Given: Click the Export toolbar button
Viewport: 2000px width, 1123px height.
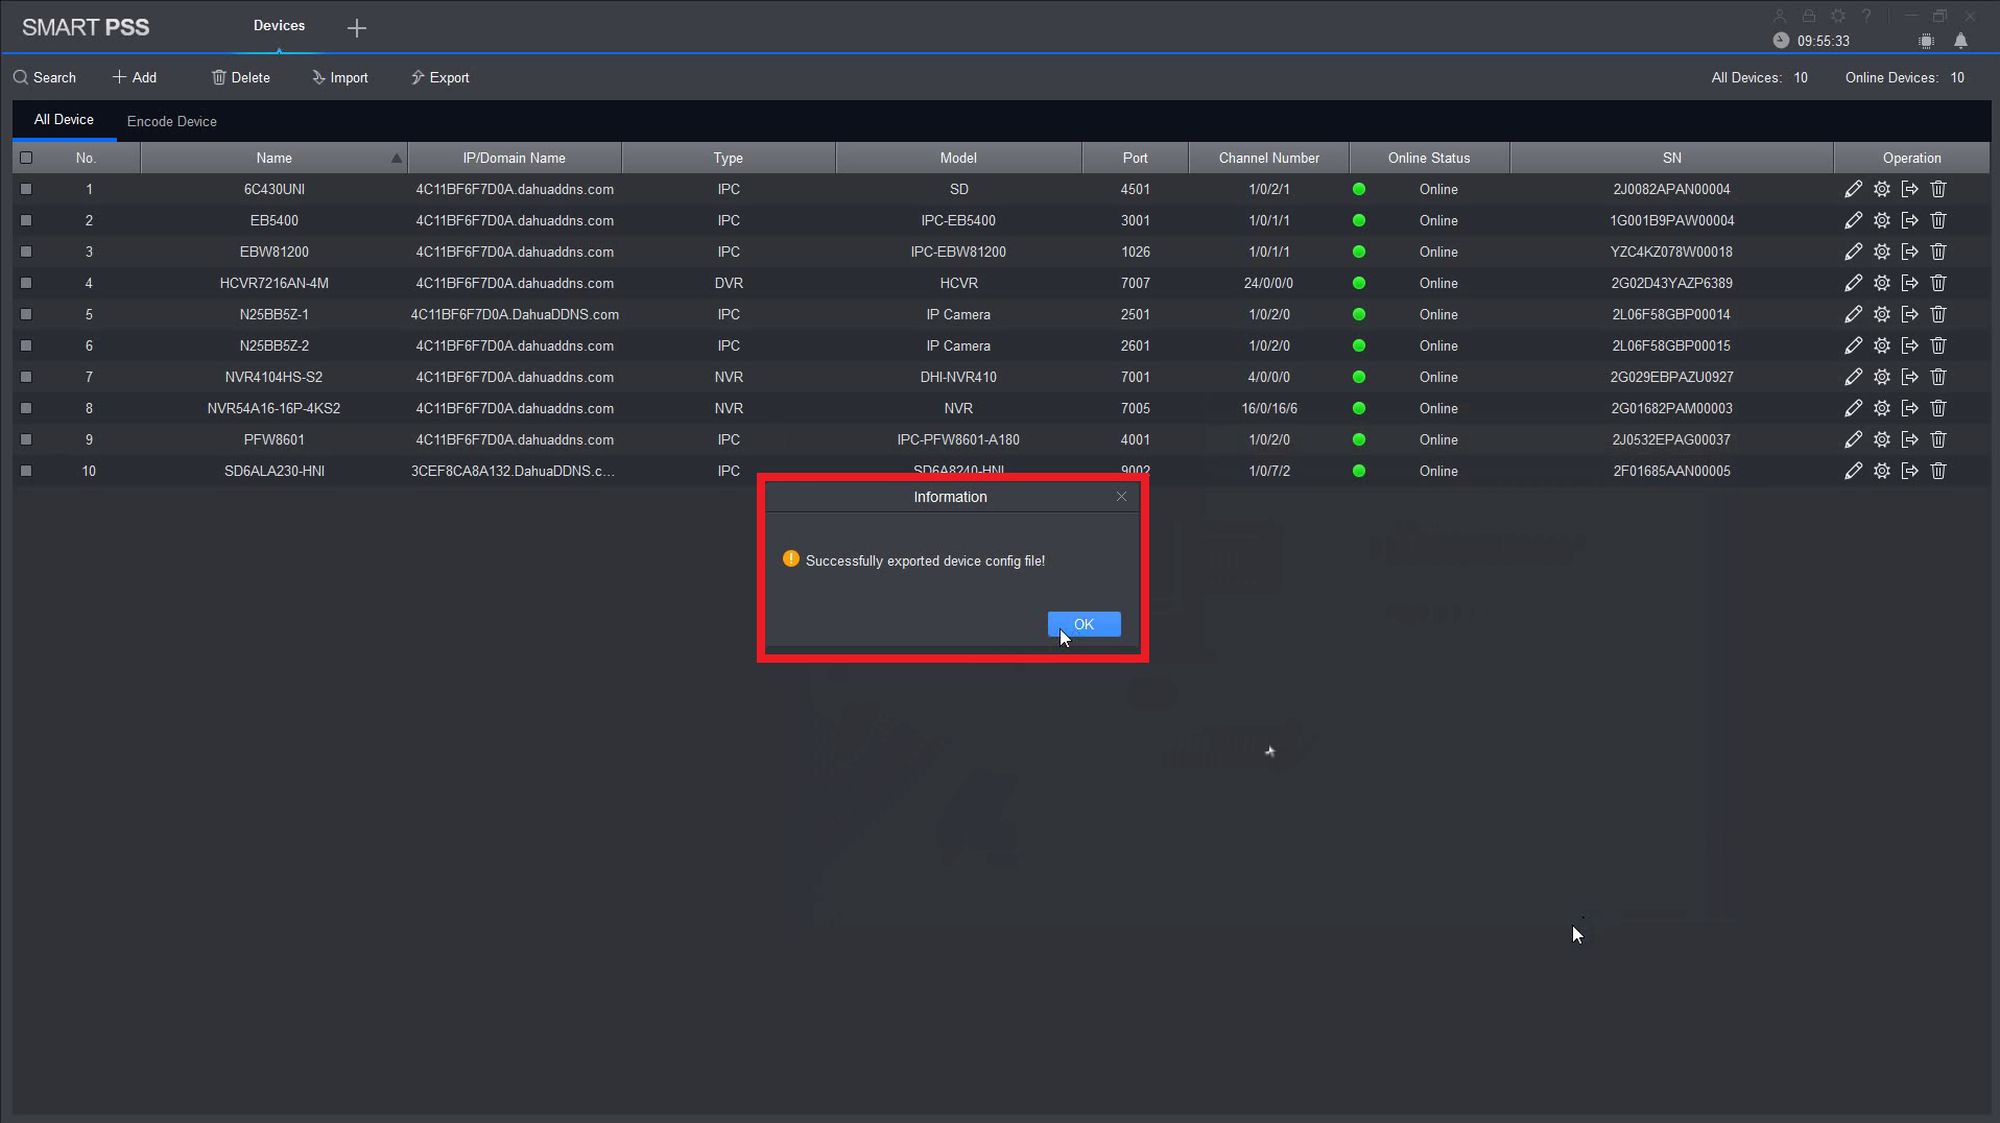Looking at the screenshot, I should [440, 78].
